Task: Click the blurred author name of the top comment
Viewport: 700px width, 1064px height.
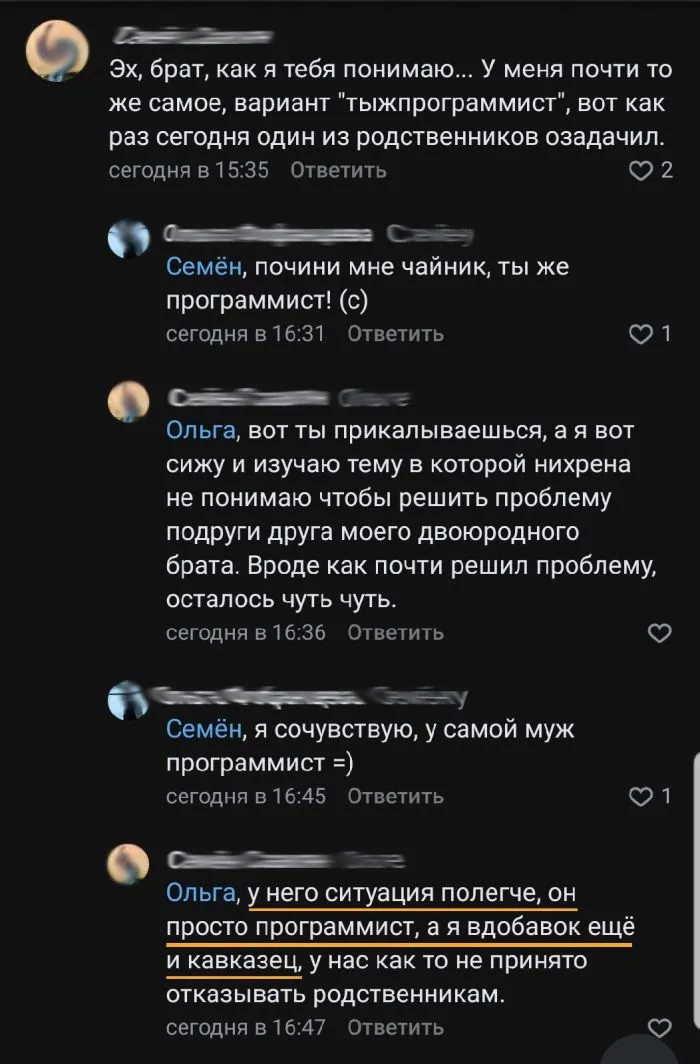Action: click(x=192, y=38)
